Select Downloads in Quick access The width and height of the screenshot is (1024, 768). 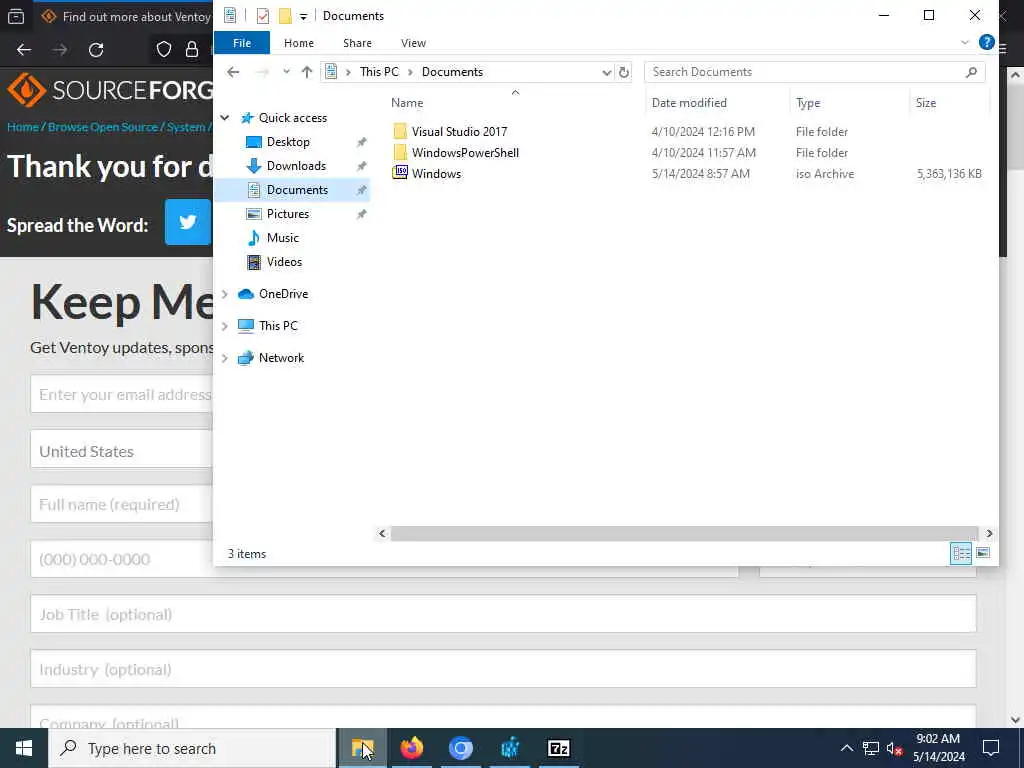pos(296,166)
